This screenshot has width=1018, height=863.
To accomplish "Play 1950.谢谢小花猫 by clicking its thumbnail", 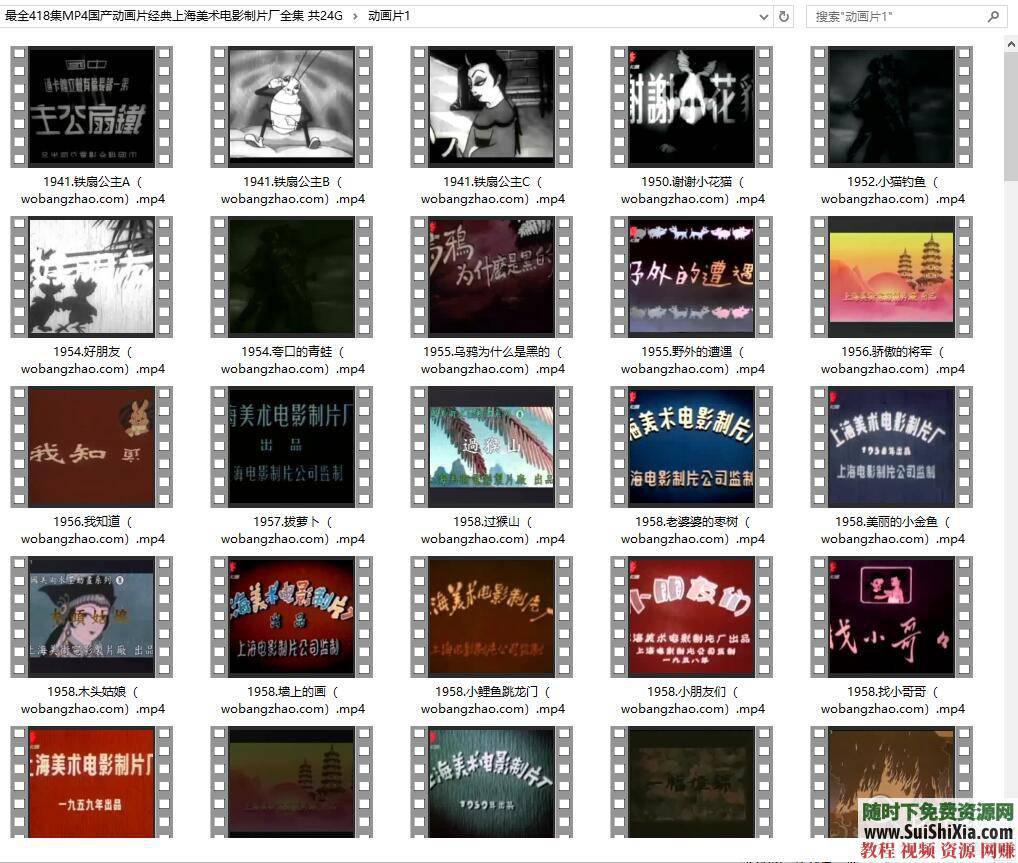I will [x=691, y=106].
